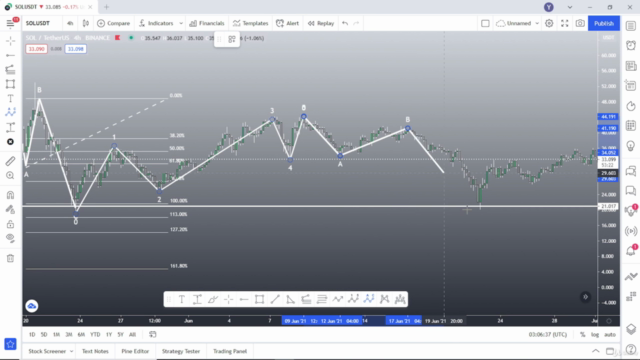Open the 4h interval selector
The height and width of the screenshot is (360, 640).
point(70,23)
